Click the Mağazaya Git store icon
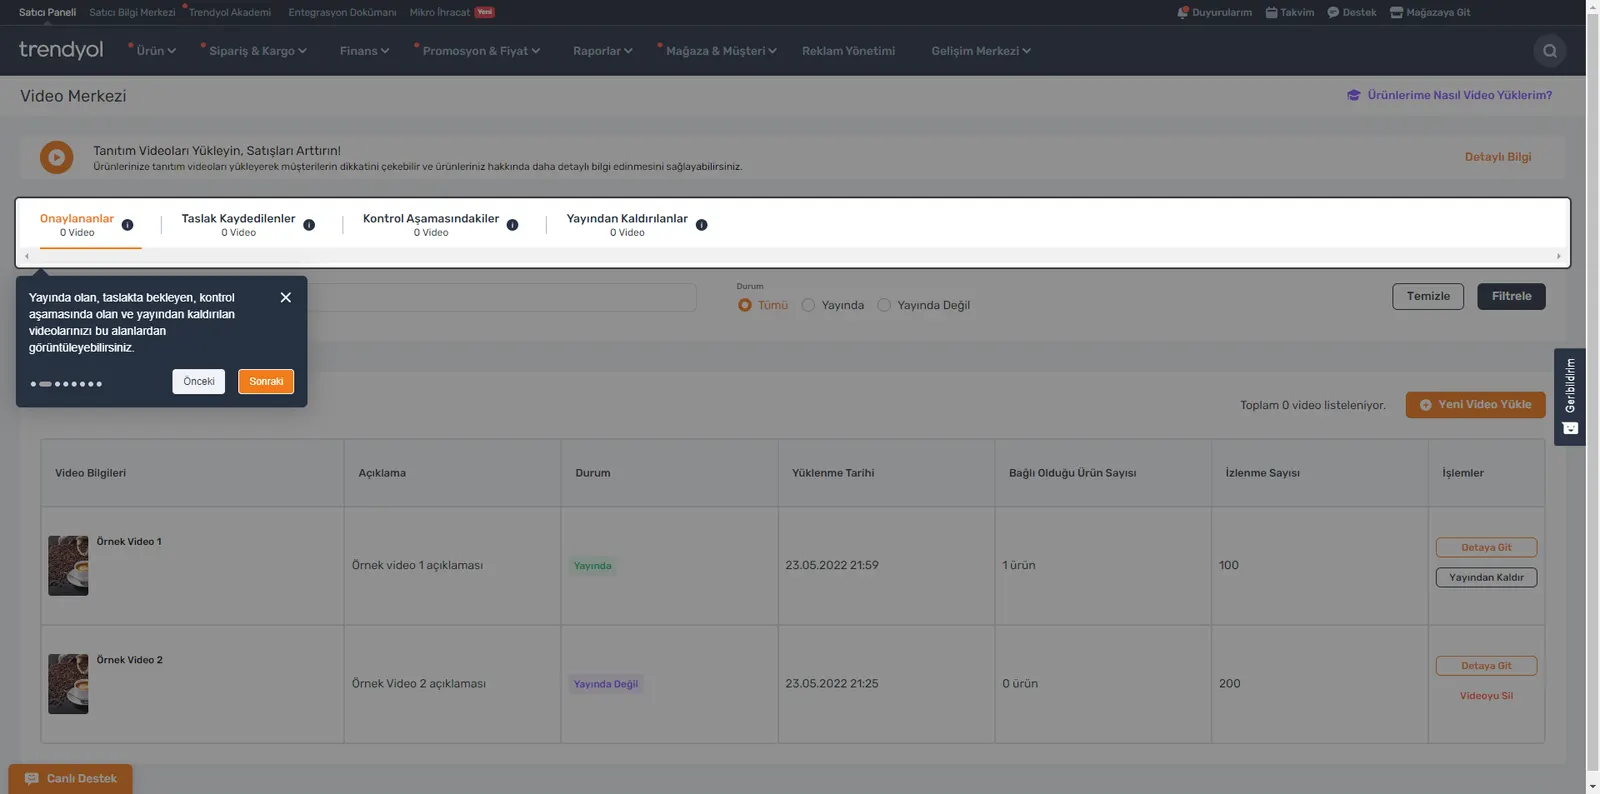1600x794 pixels. (x=1396, y=13)
